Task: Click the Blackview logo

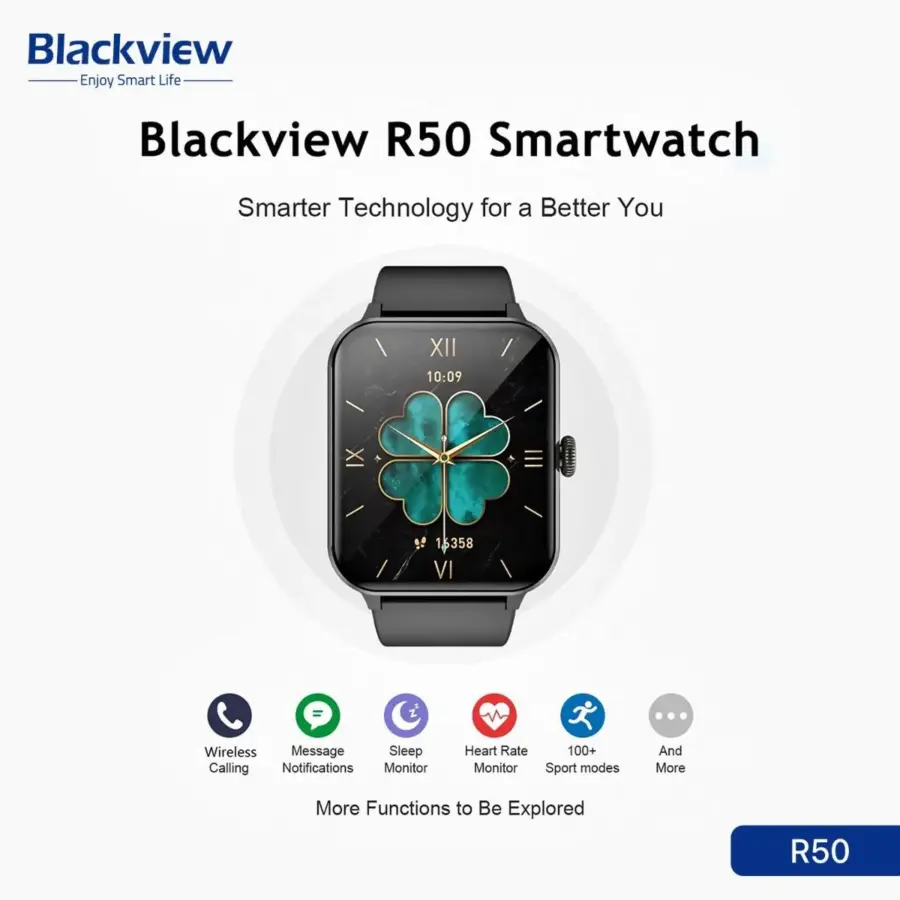Action: 130,59
